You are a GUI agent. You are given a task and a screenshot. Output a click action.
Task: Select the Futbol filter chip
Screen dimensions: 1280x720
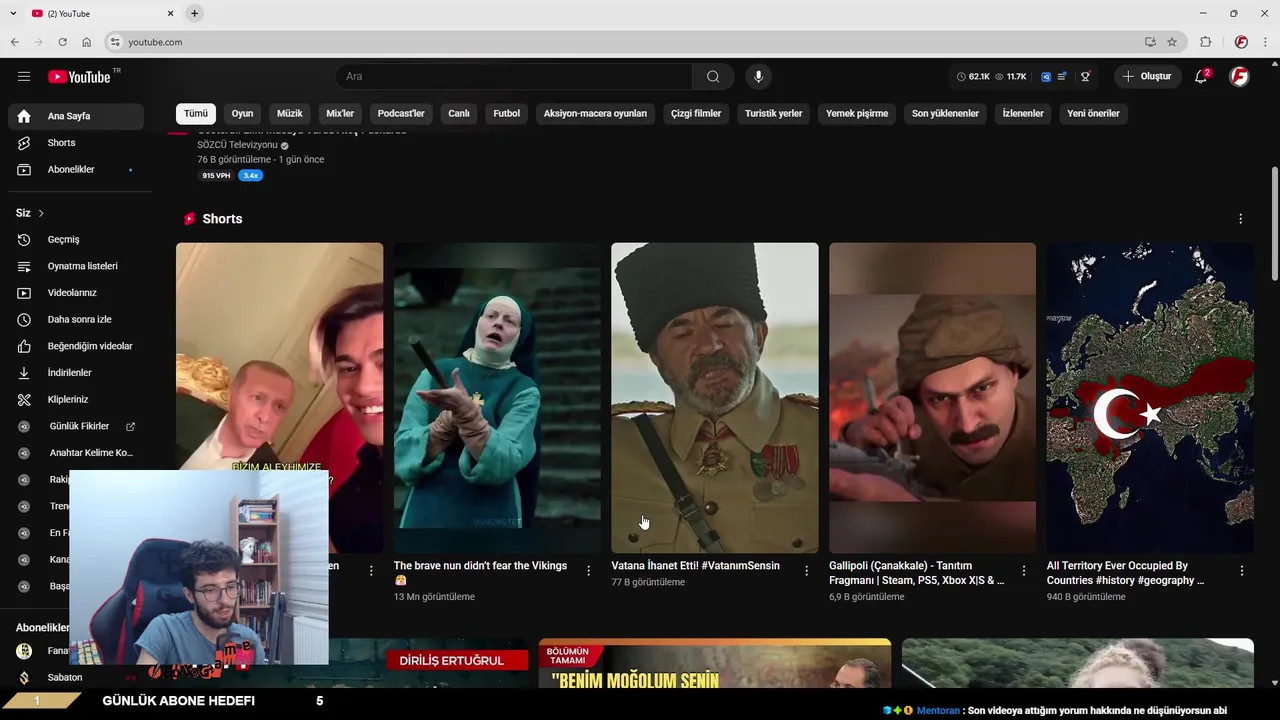507,114
